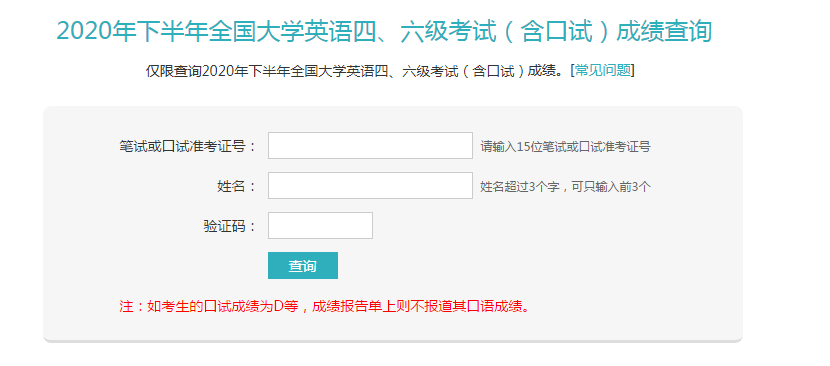Click the opening bracket before 常见问题

[x=572, y=70]
